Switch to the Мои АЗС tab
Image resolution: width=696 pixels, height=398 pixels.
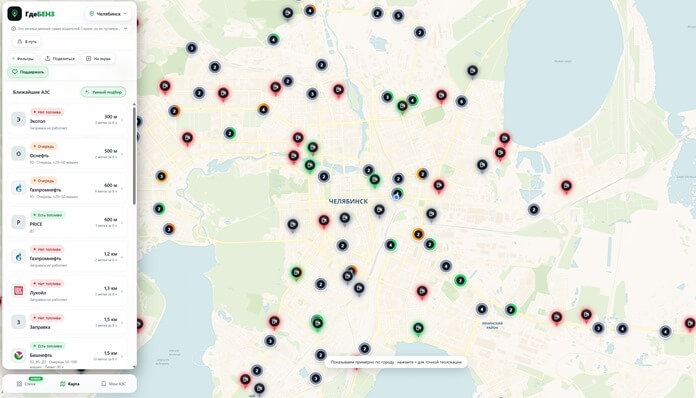tap(113, 384)
